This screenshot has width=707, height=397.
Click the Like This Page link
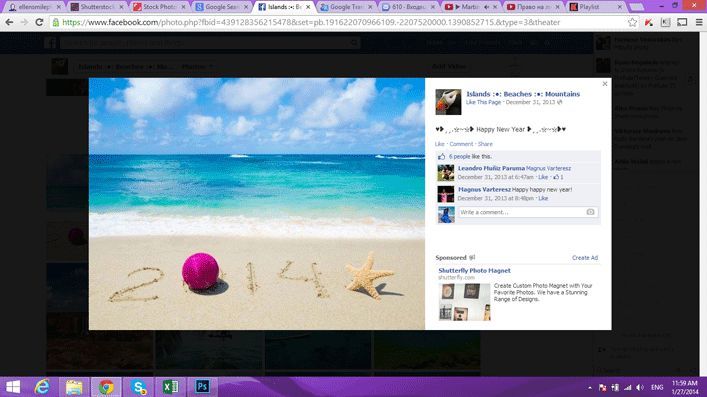point(483,102)
